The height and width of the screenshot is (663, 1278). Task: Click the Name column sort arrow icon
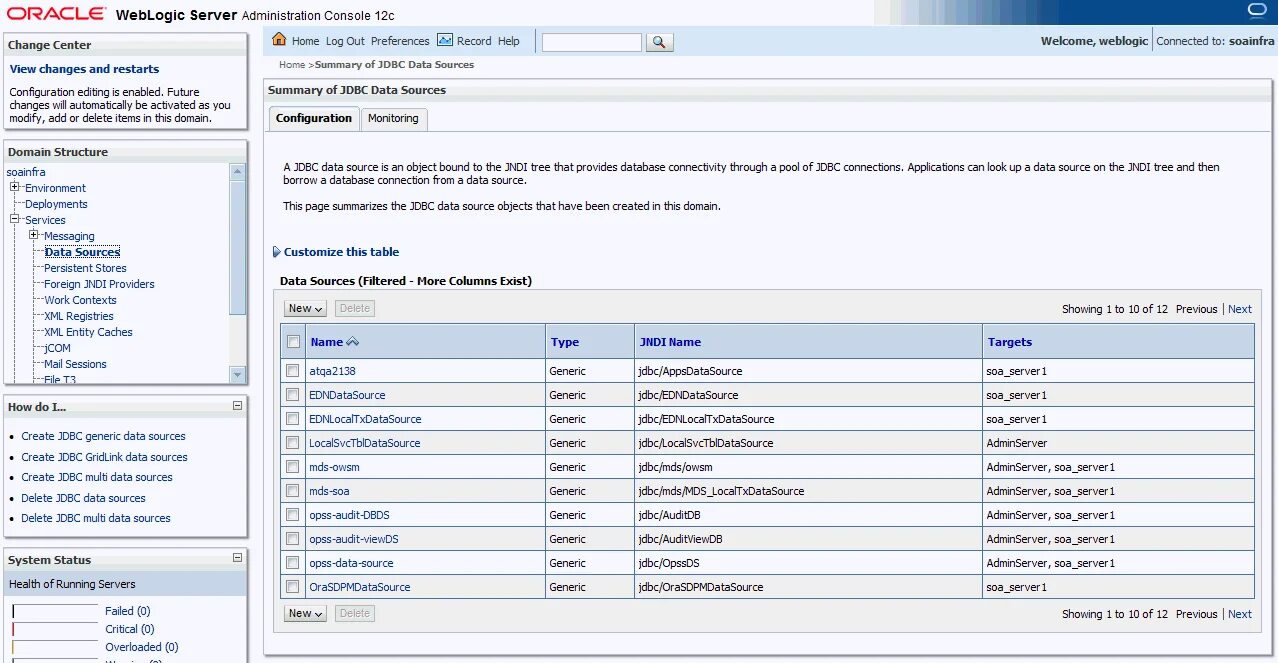(352, 342)
